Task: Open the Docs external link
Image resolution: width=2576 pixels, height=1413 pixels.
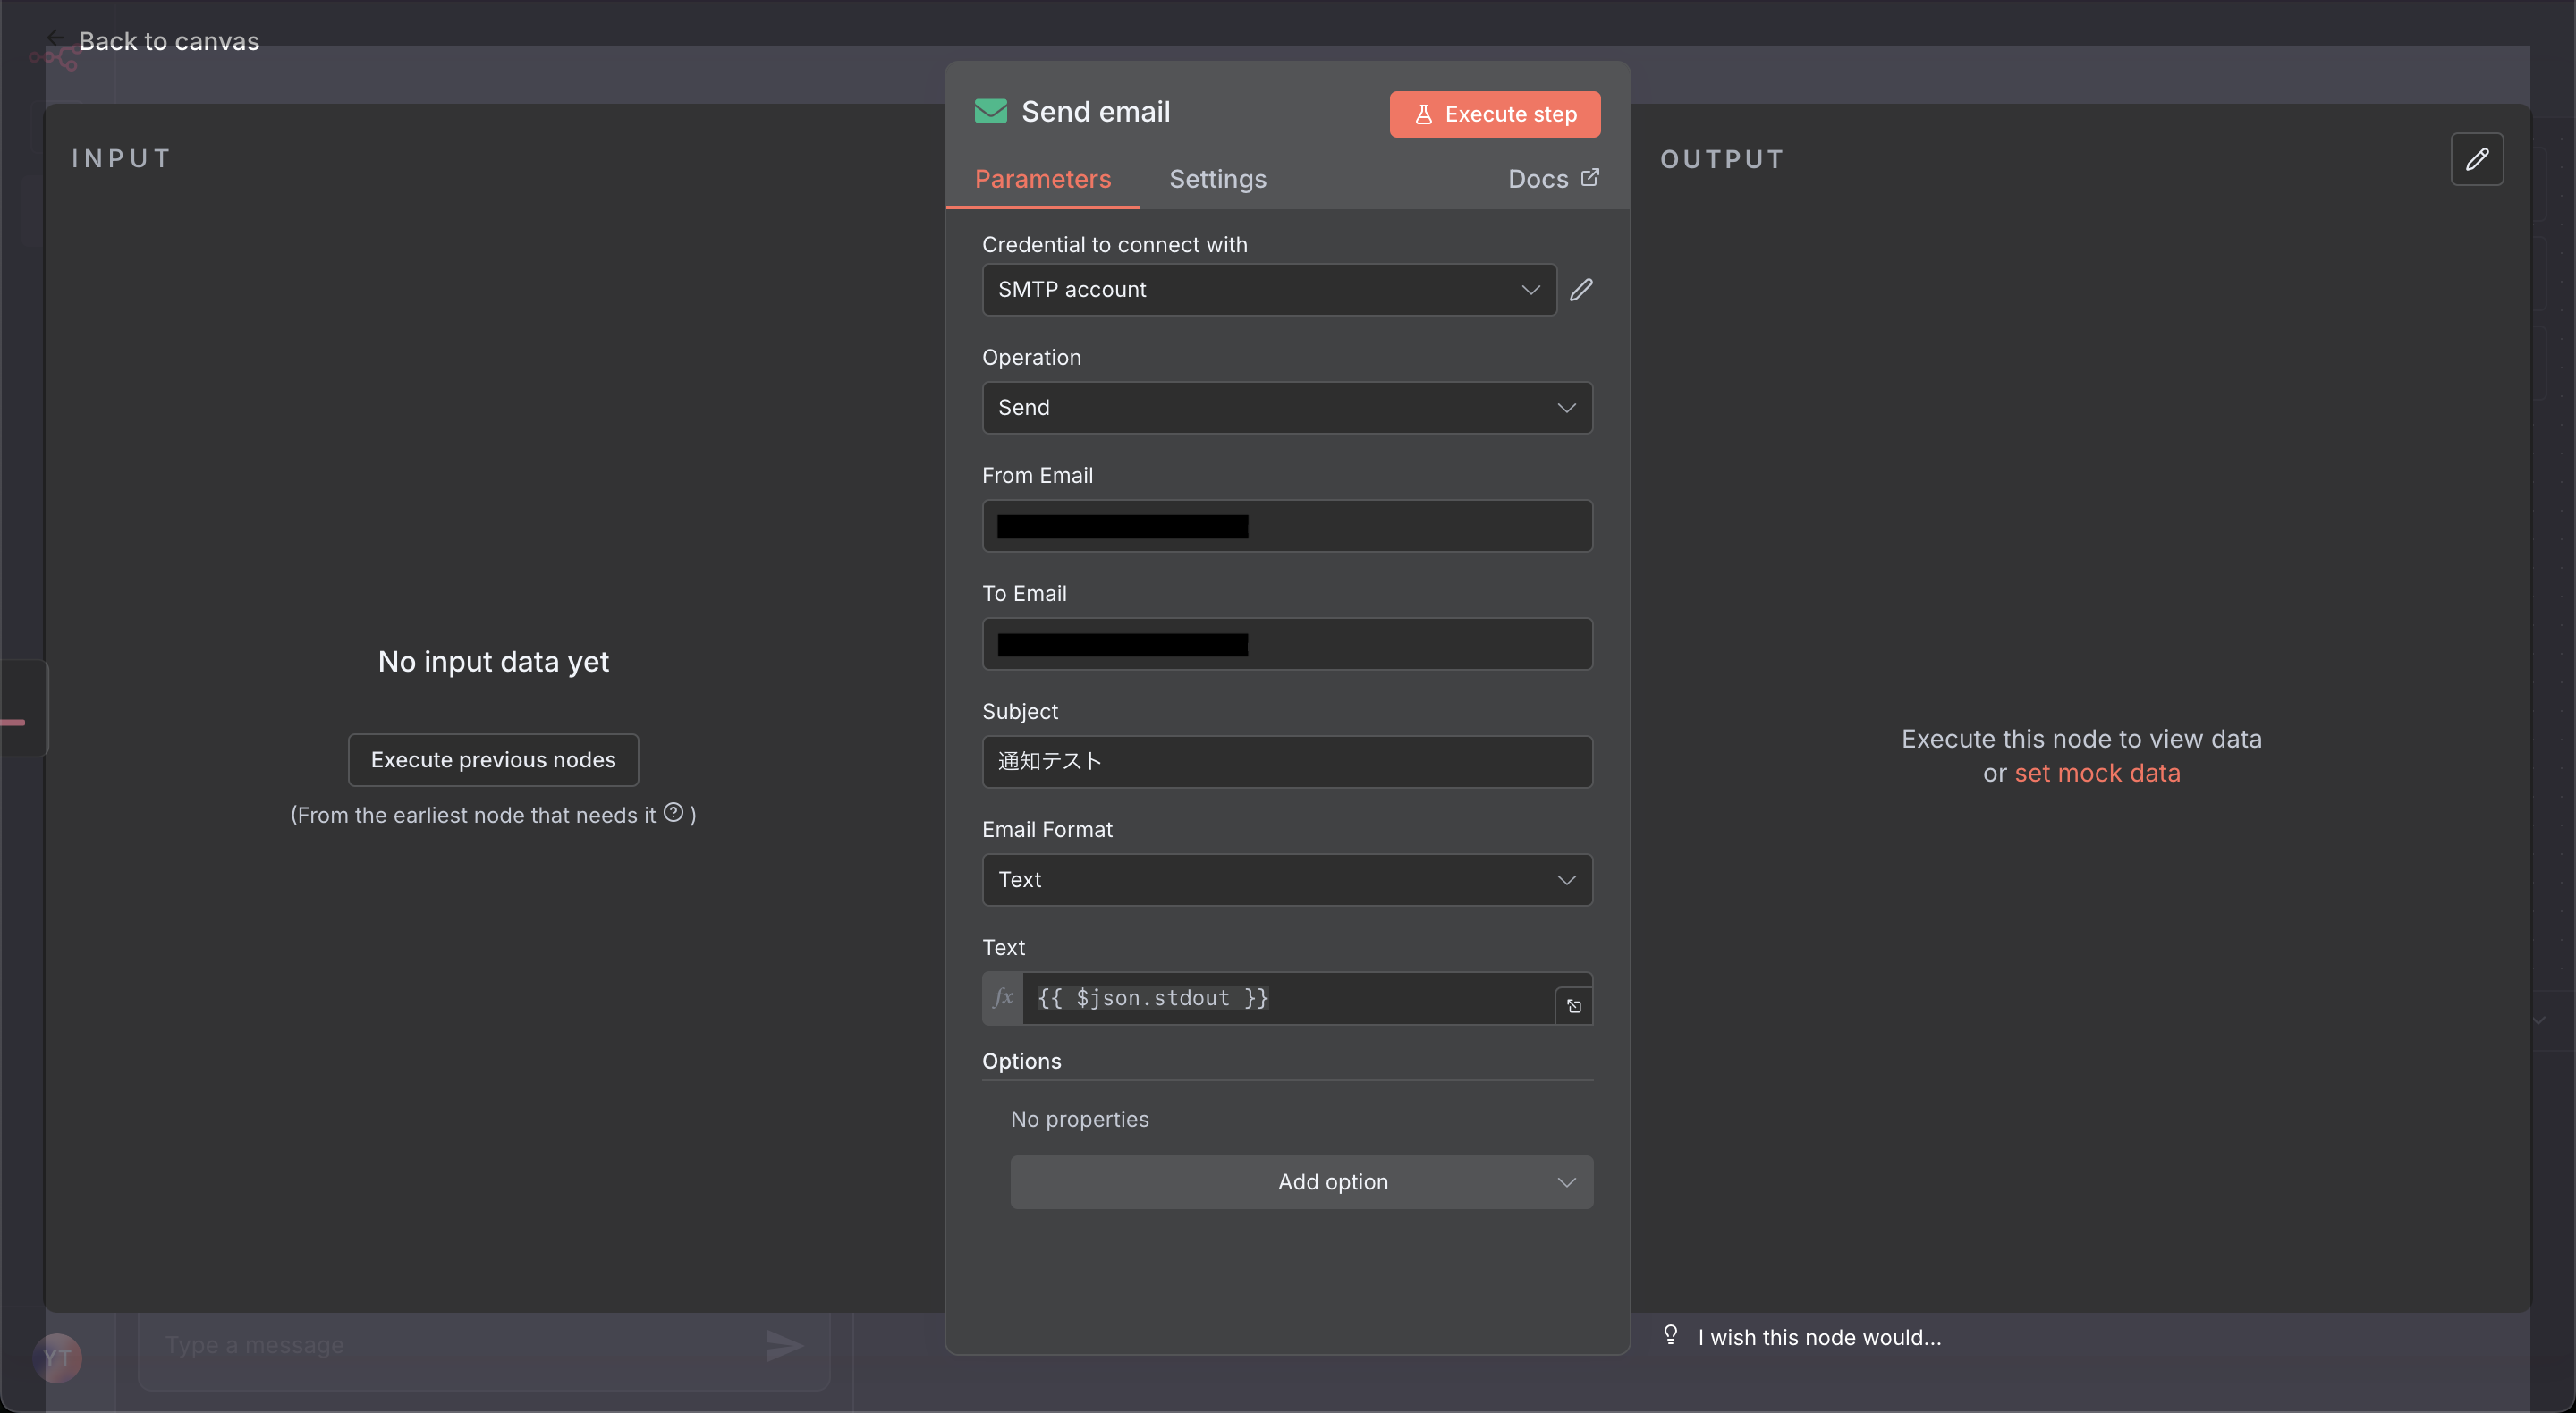Action: click(1552, 179)
